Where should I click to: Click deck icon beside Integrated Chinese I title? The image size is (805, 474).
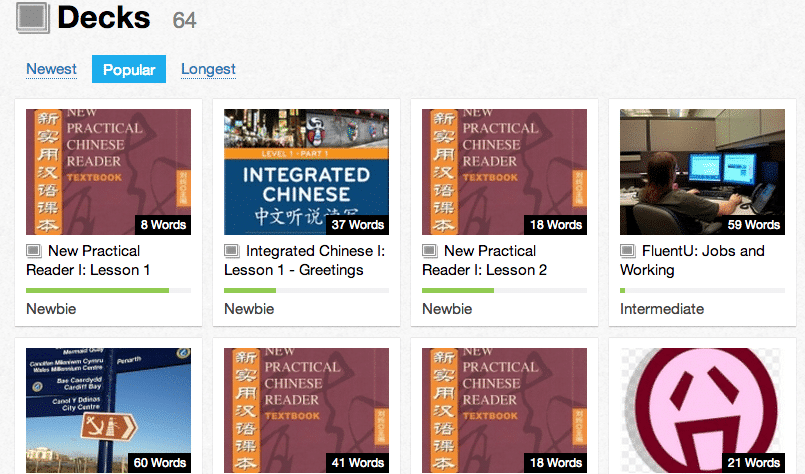click(x=232, y=251)
